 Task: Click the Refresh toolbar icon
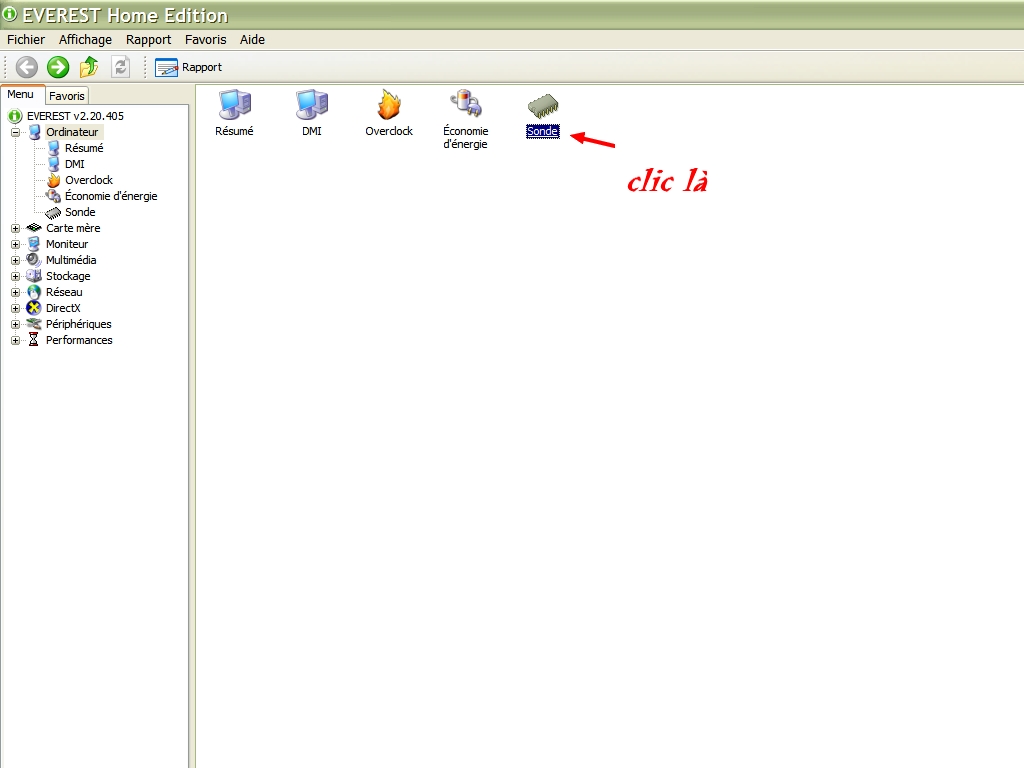120,67
